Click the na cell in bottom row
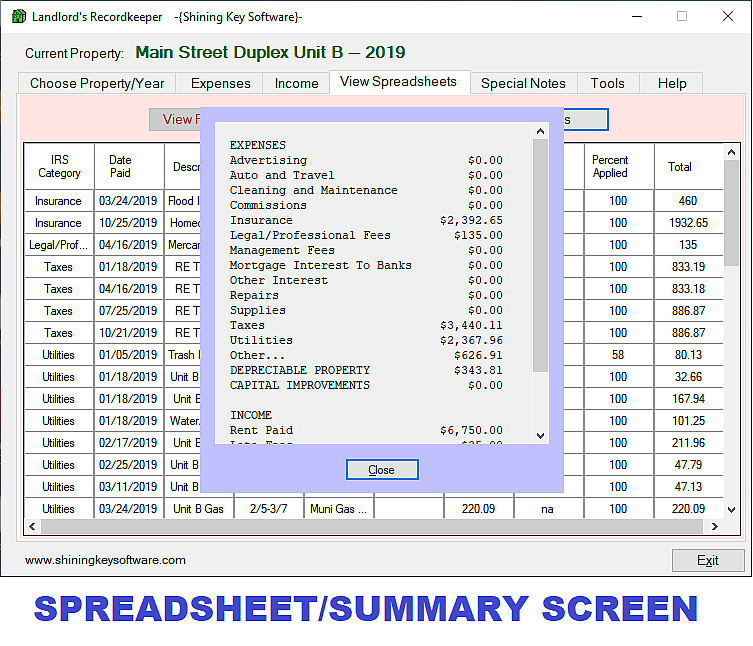 547,509
